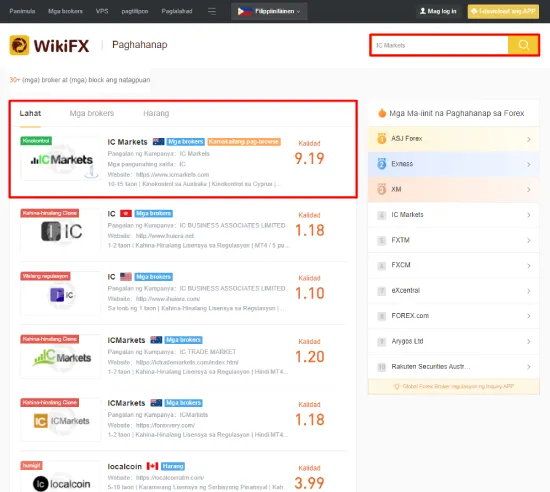Viewport: 550px width, 492px height.
Task: Click the second-place medal icon beside Exness
Action: pos(381,164)
